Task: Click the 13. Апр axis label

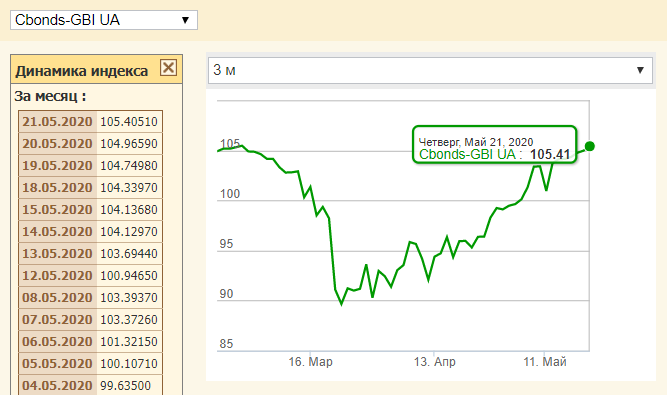Action: (x=435, y=362)
